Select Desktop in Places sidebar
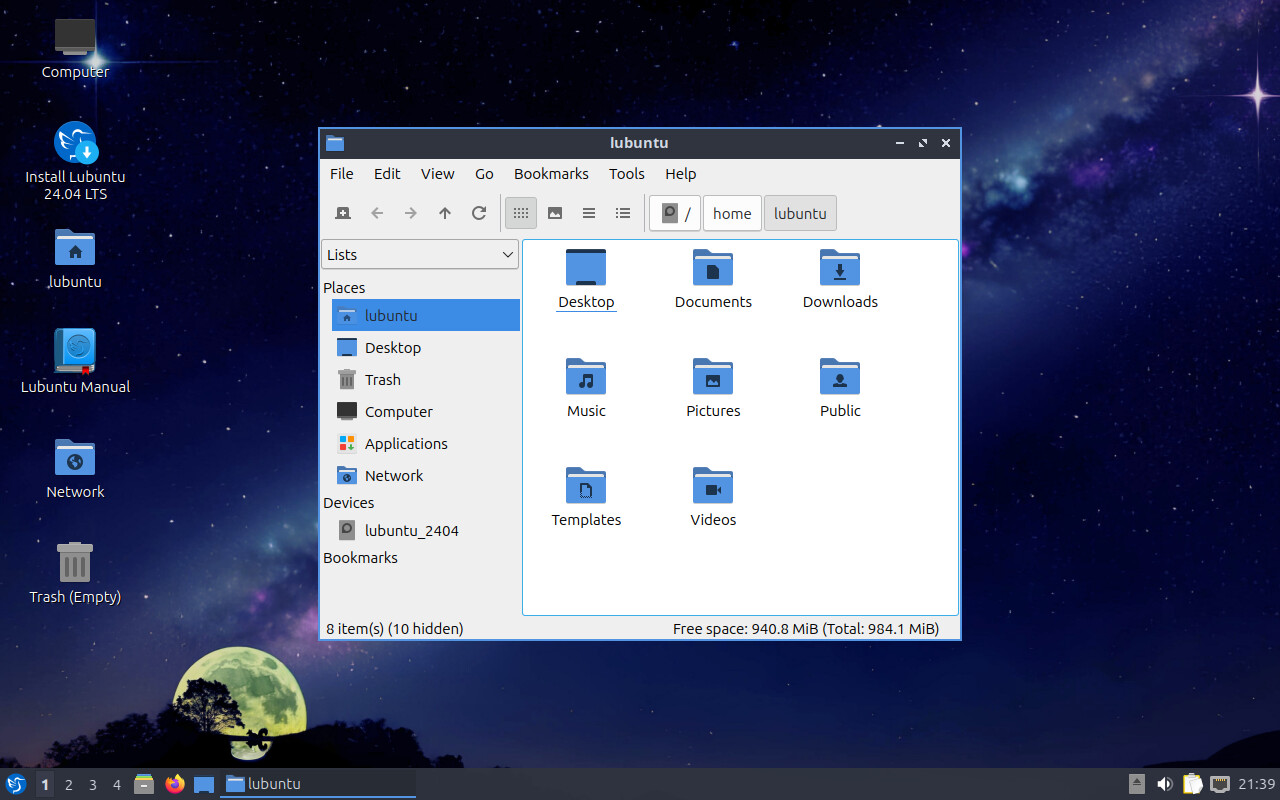1280x800 pixels. click(x=426, y=347)
